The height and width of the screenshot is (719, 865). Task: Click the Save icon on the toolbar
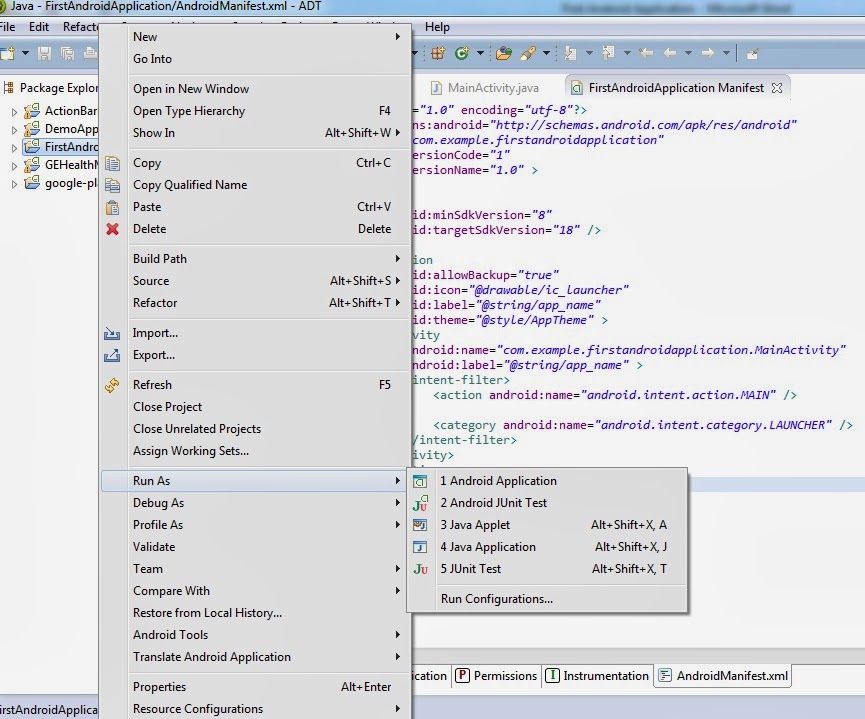[44, 54]
